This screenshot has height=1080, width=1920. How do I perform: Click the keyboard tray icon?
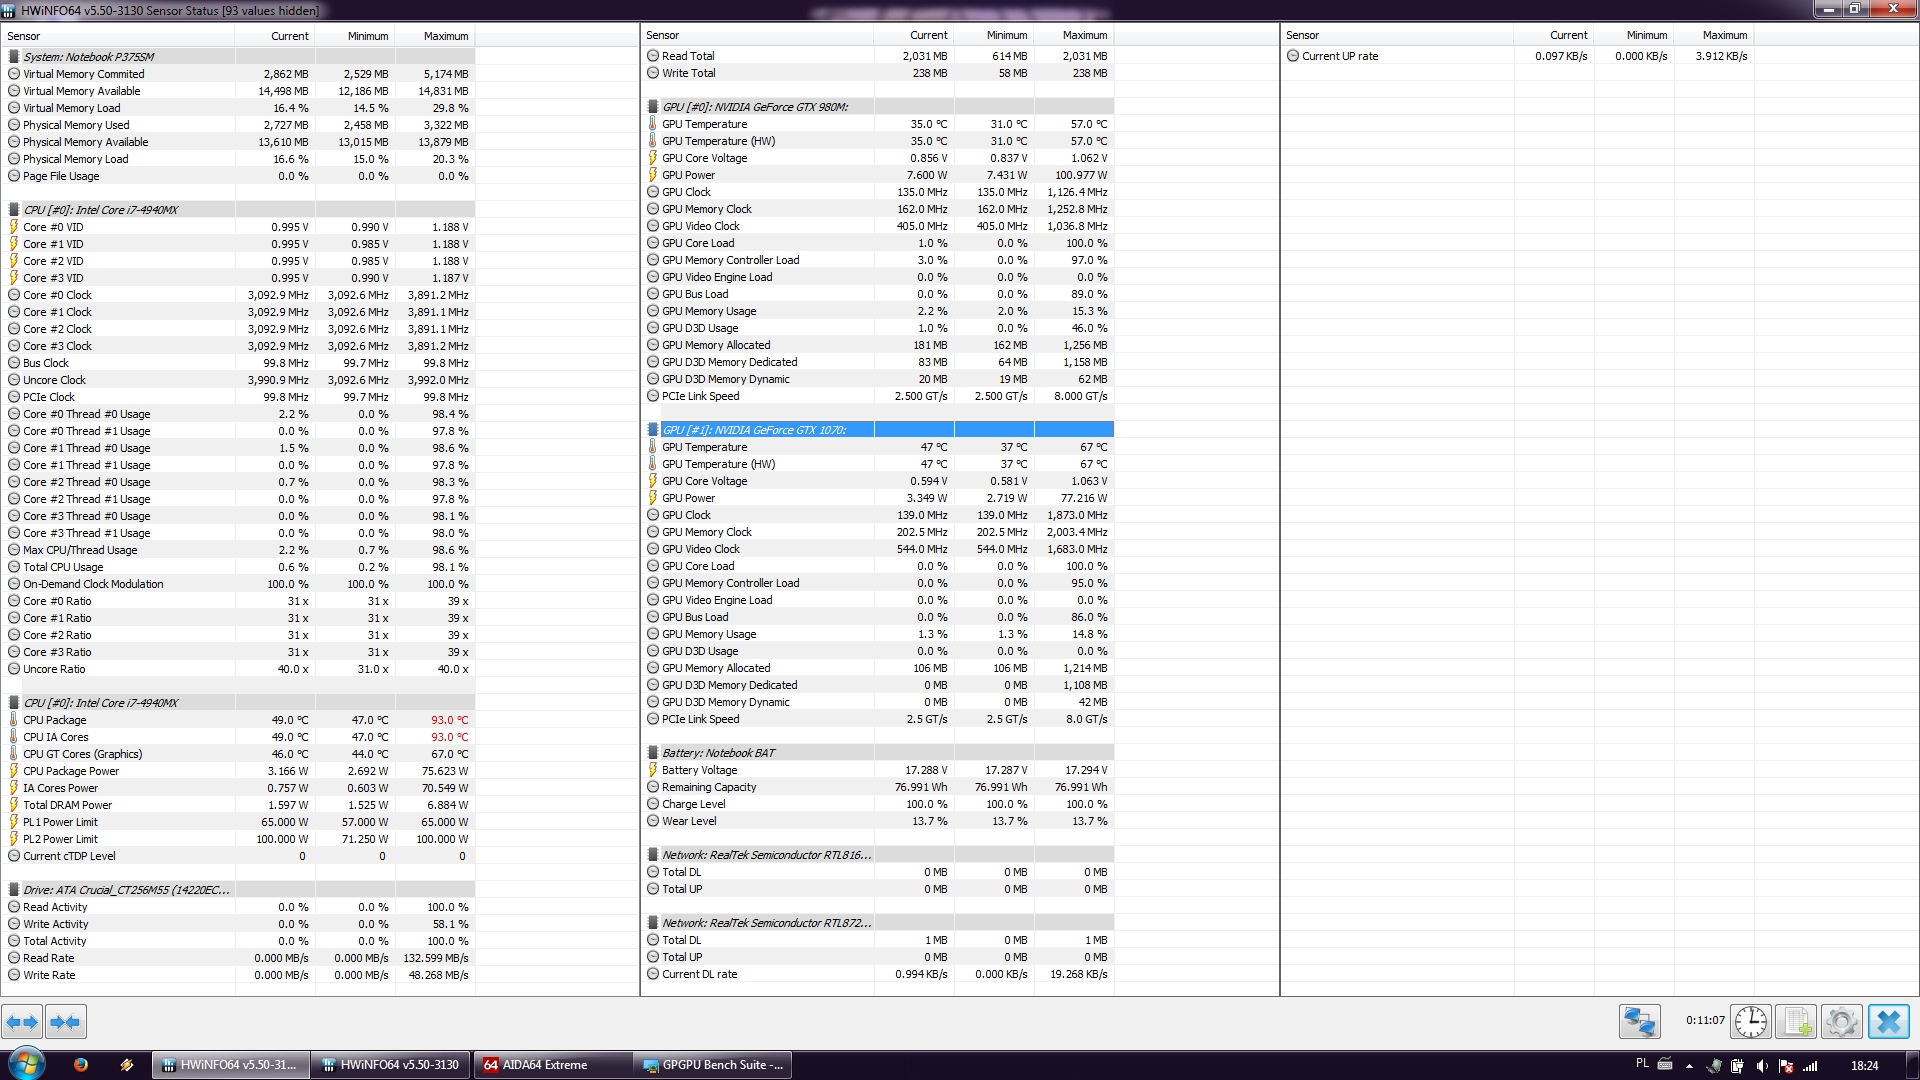pyautogui.click(x=1665, y=1064)
